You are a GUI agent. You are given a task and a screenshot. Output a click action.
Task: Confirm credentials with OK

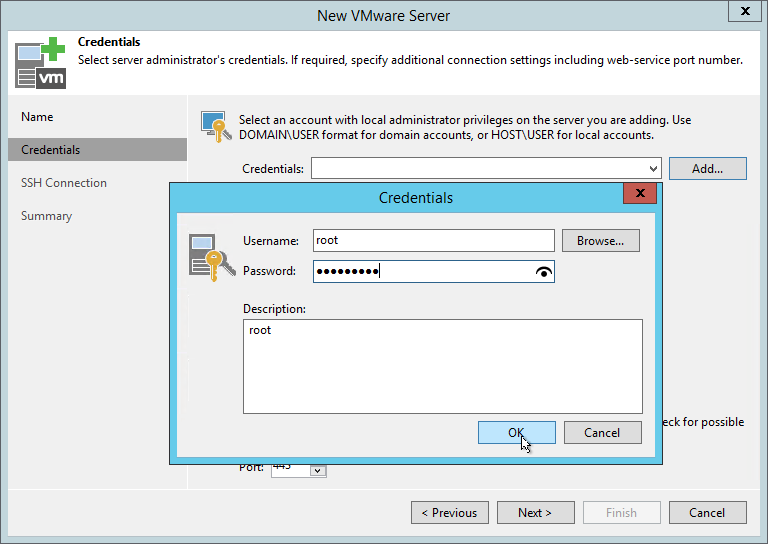coord(517,433)
